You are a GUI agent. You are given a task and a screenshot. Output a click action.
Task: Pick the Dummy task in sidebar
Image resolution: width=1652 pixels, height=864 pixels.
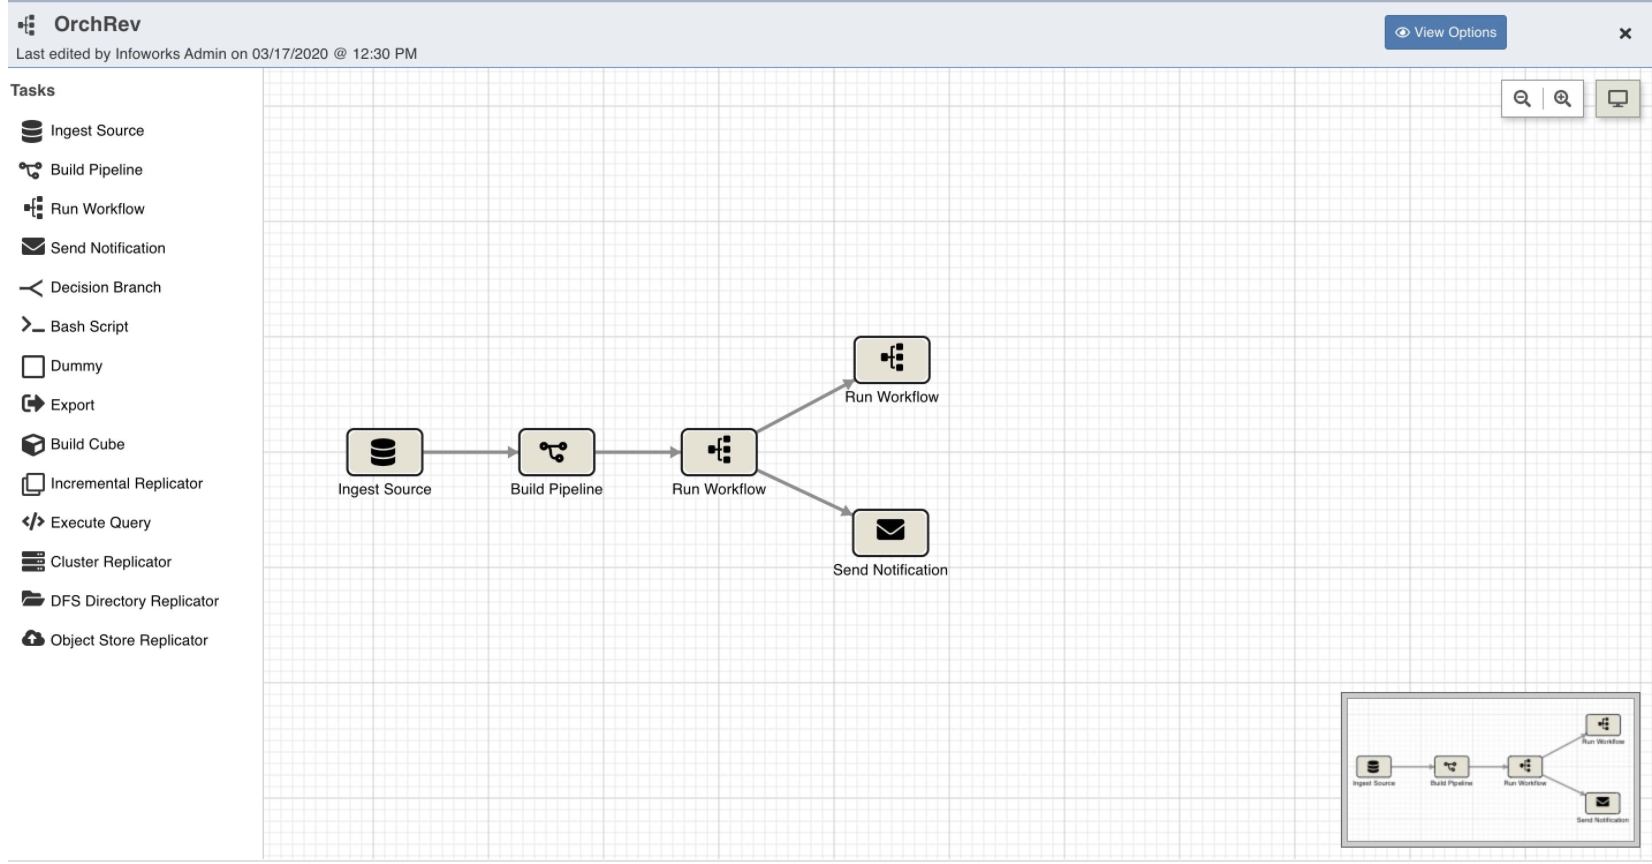[76, 366]
